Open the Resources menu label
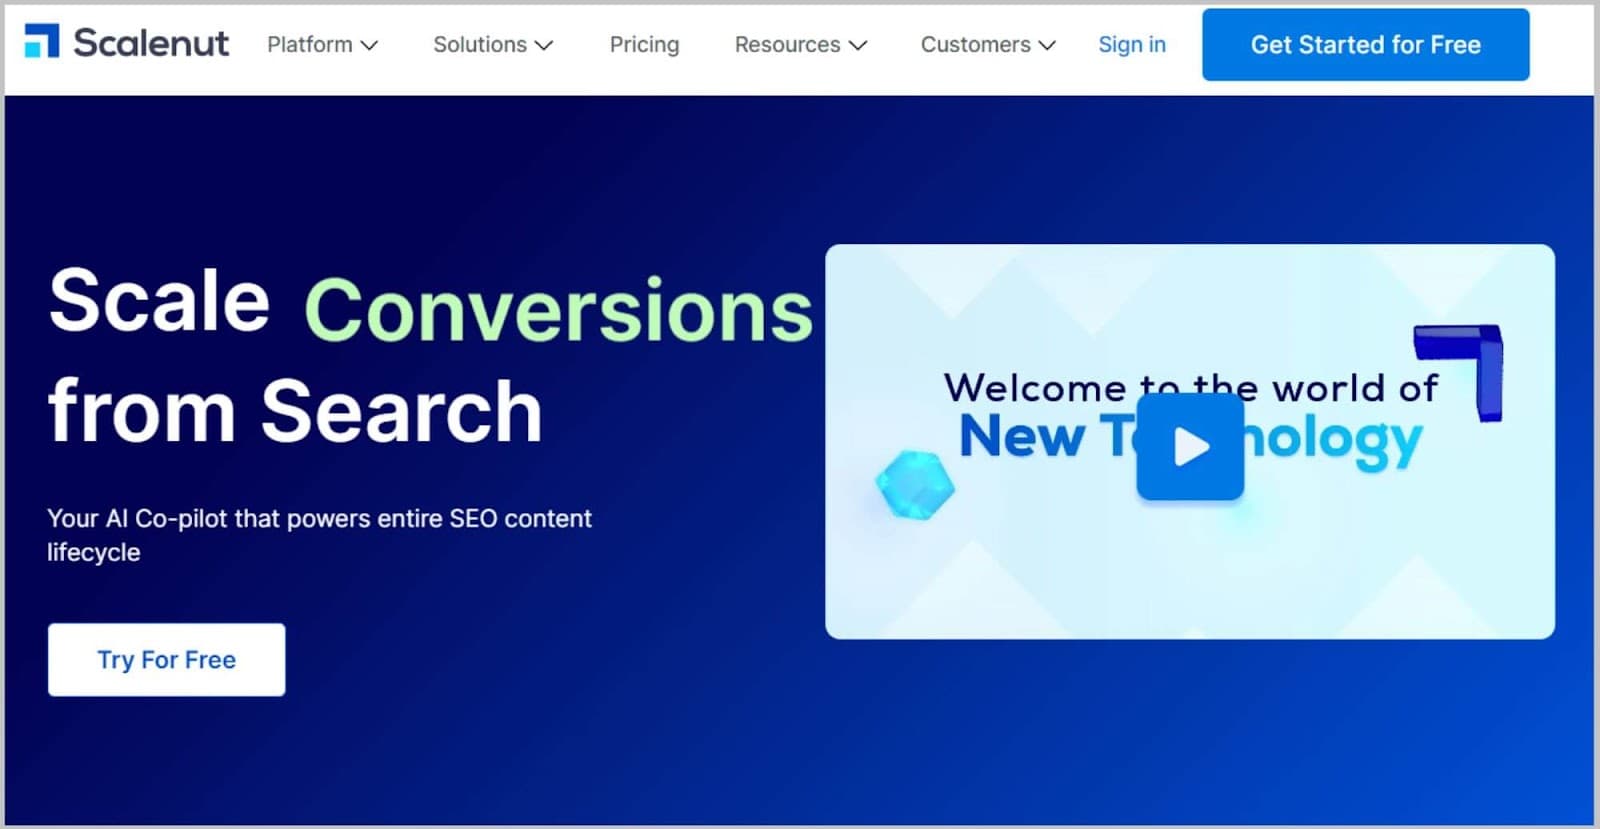The height and width of the screenshot is (829, 1600). pos(787,45)
